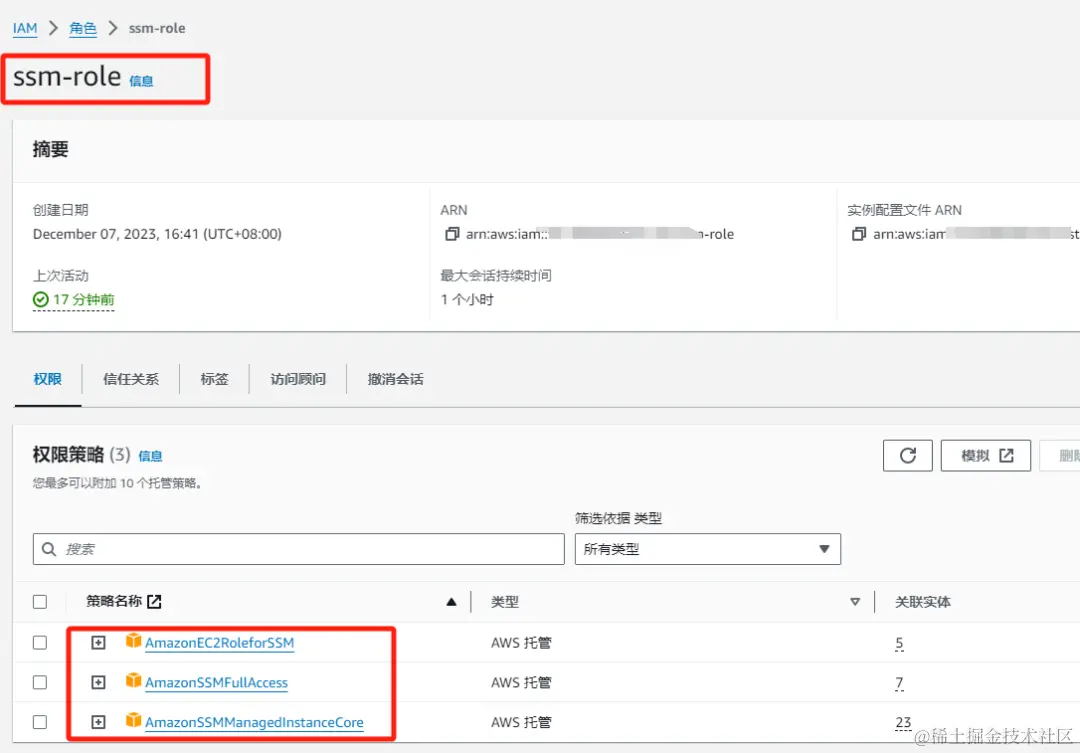Click the 1 个小时 session duration value
The height and width of the screenshot is (753, 1080).
[x=467, y=300]
